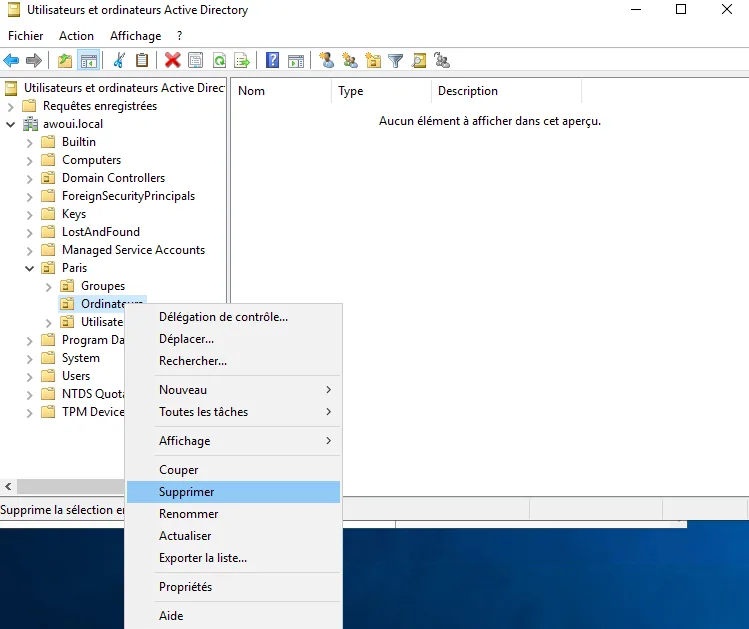
Task: Choose Délégation de contrôle in context menu
Action: (x=234, y=317)
